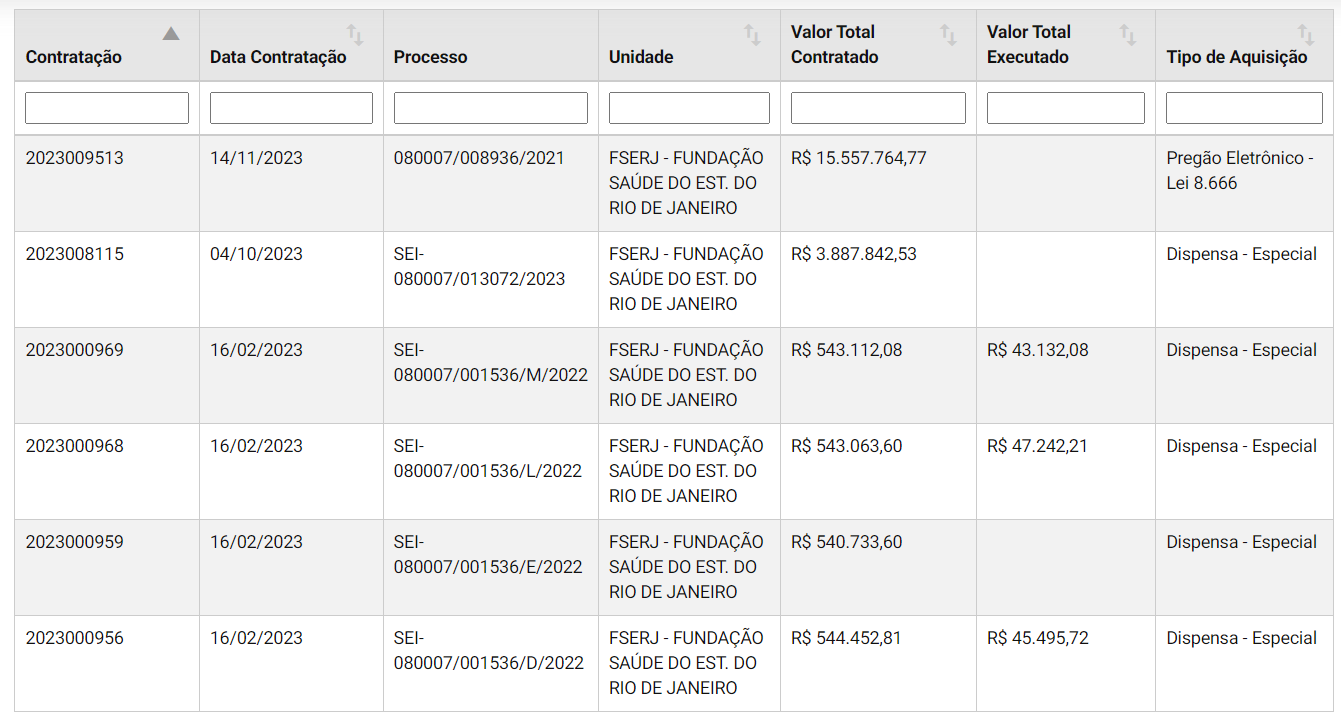The height and width of the screenshot is (716, 1341).
Task: Click the value R$ 47.242,21
Action: [1037, 446]
